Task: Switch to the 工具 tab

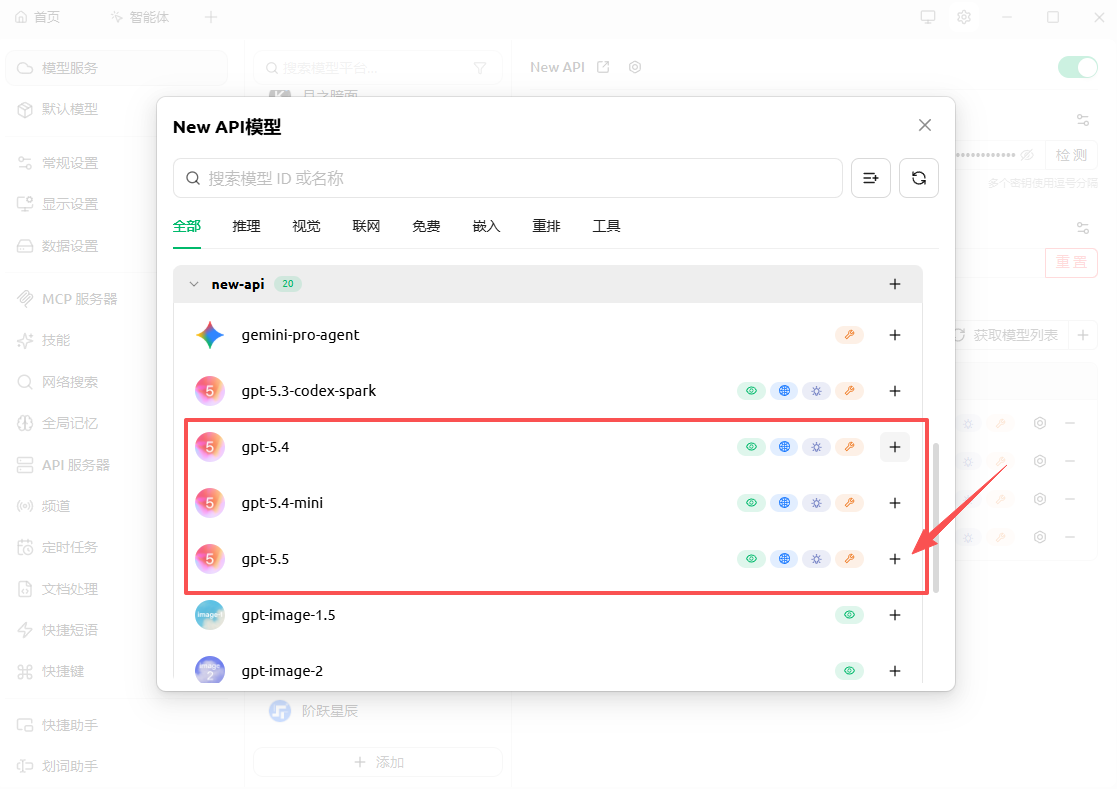Action: click(606, 226)
